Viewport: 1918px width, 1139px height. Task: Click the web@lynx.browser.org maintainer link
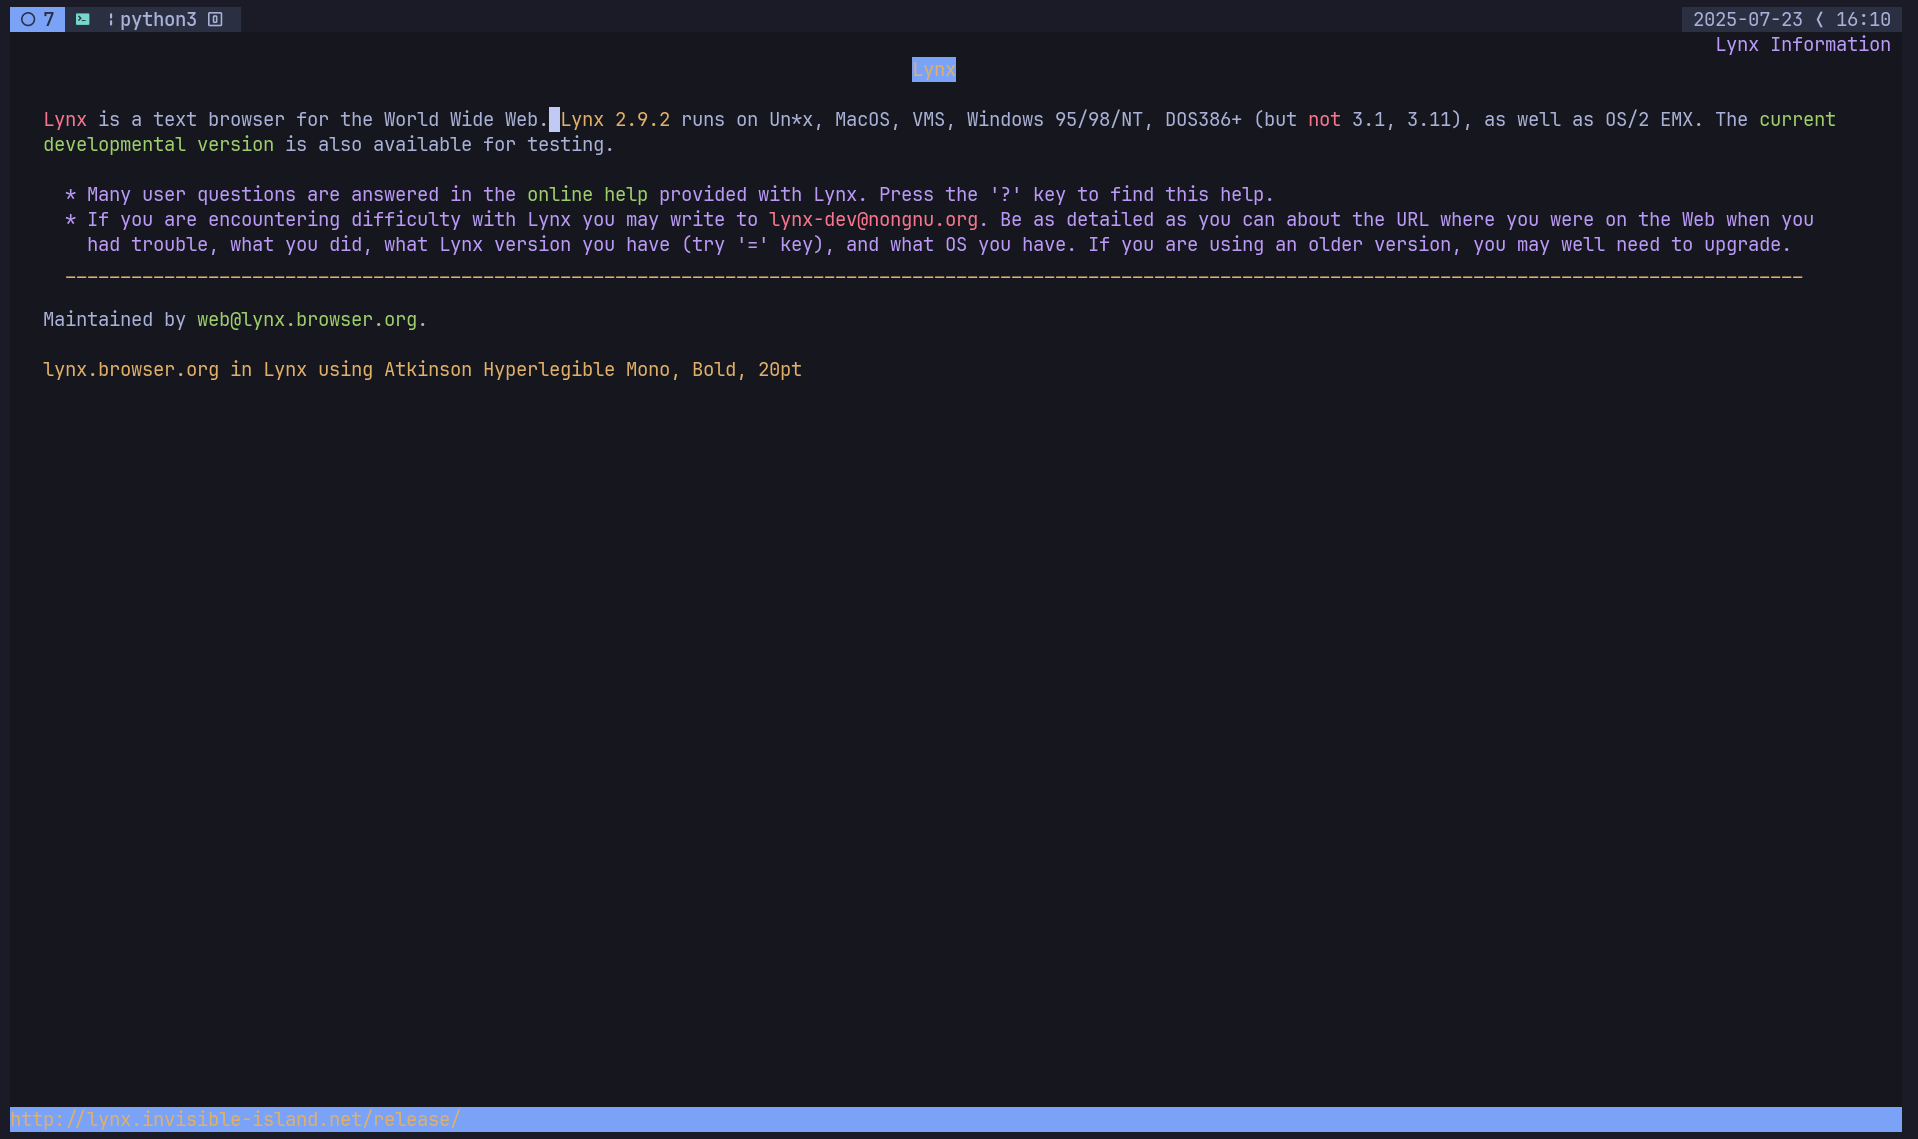click(x=306, y=319)
